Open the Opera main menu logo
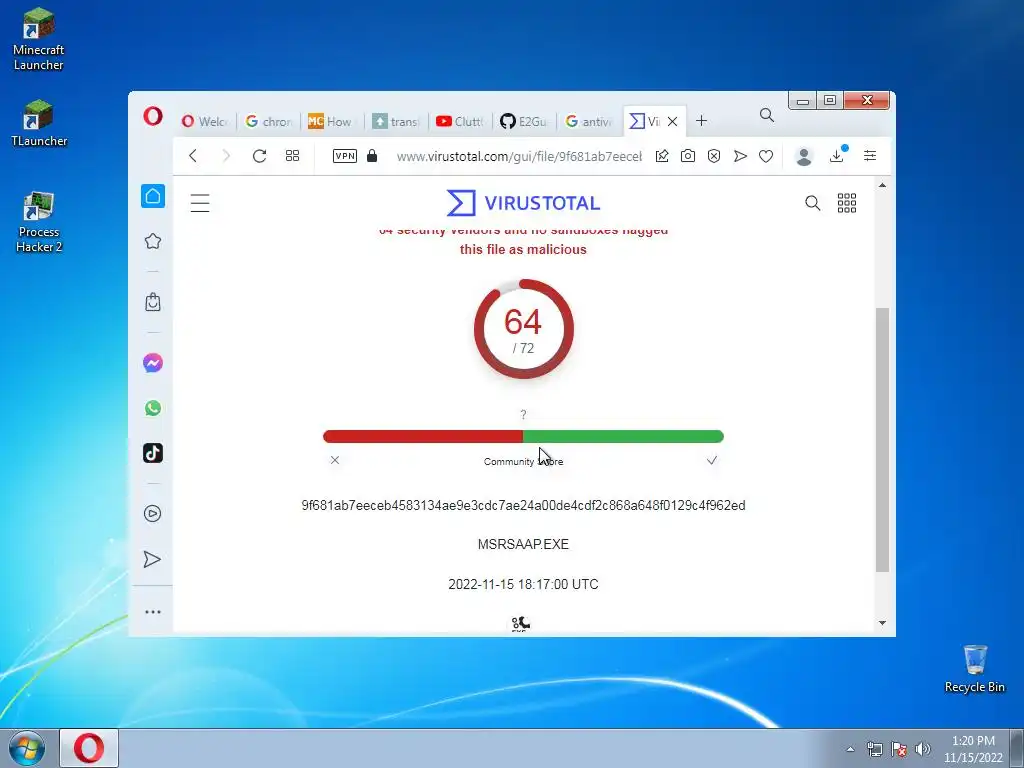 [153, 117]
